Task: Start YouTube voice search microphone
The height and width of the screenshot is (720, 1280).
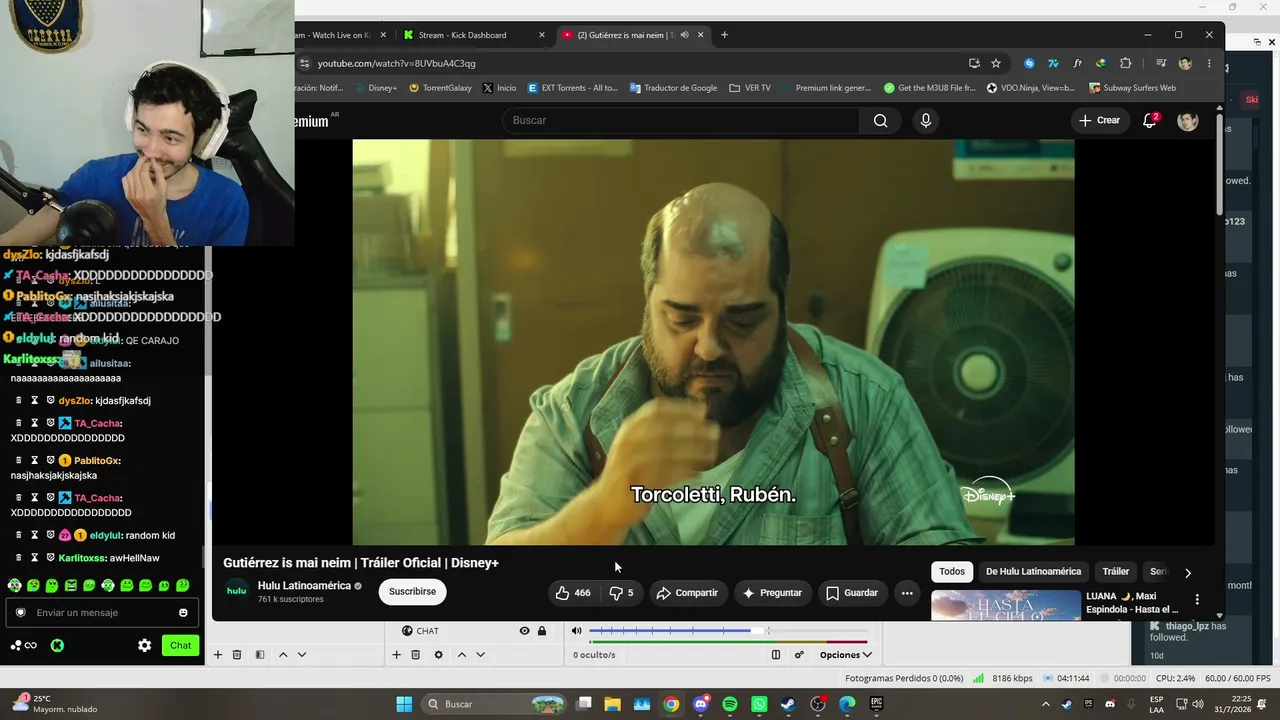Action: coord(925,120)
